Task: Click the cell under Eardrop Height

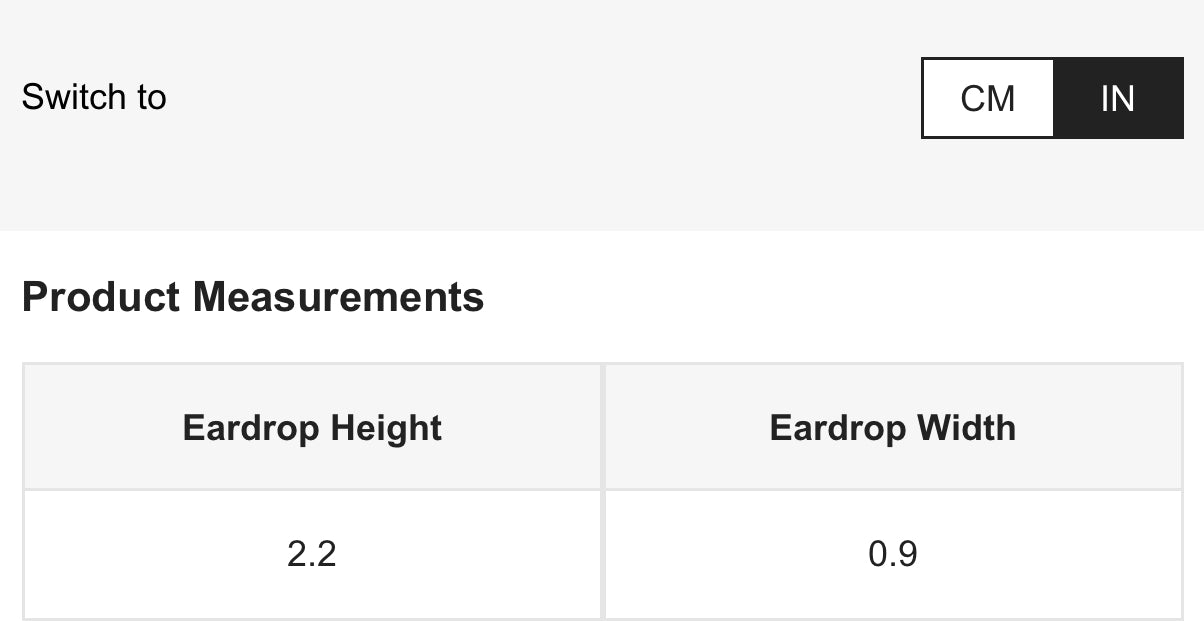Action: coord(312,553)
